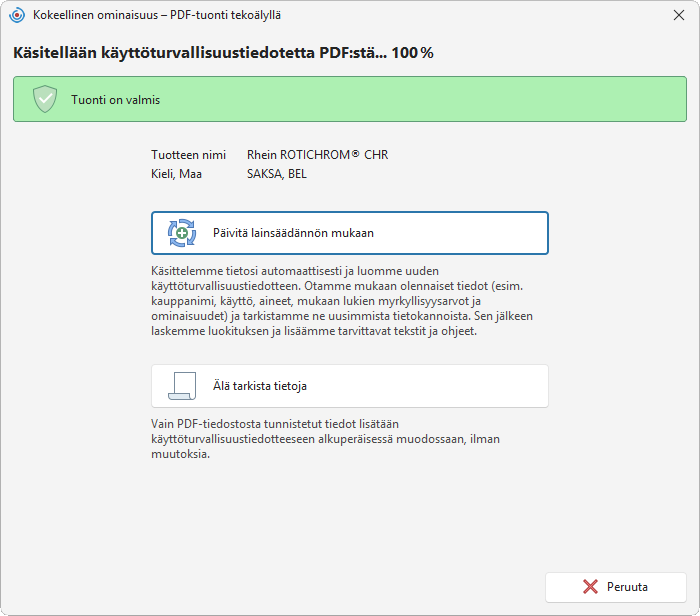
Task: Click the blank document page icon
Action: coord(182,386)
